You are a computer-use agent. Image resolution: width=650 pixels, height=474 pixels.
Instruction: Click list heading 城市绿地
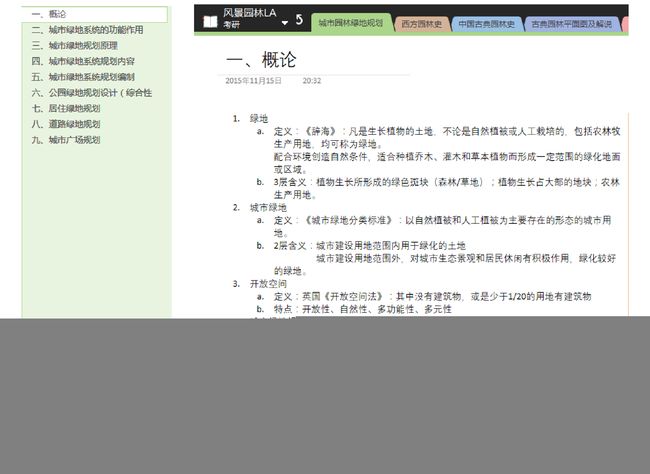point(268,207)
